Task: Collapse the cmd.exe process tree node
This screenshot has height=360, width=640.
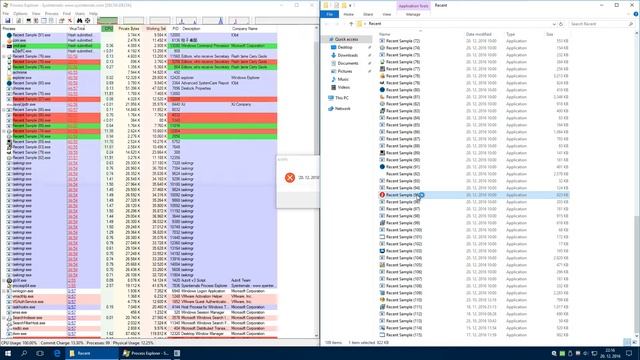Action: click(x=4, y=46)
